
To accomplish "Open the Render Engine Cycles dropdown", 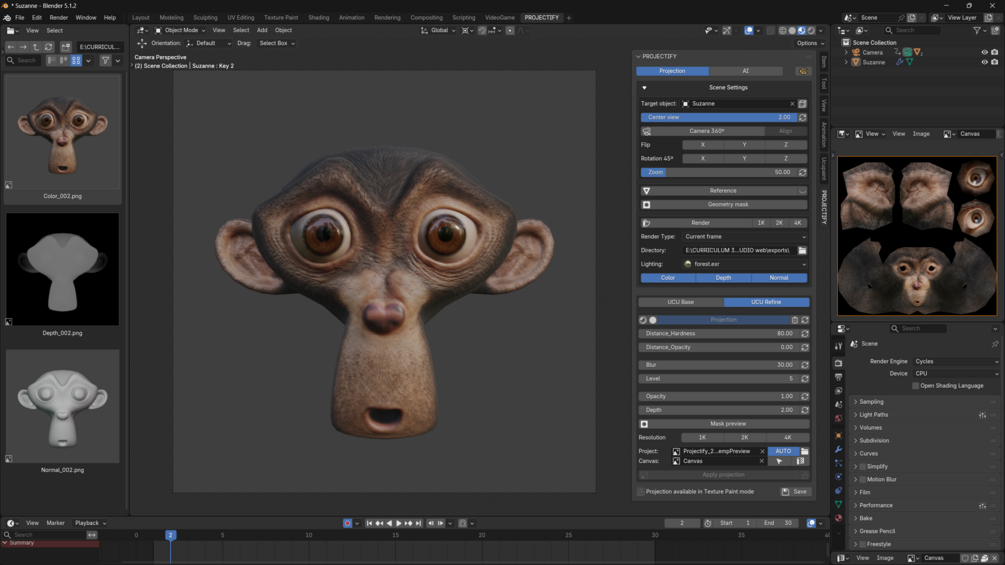I will click(956, 361).
